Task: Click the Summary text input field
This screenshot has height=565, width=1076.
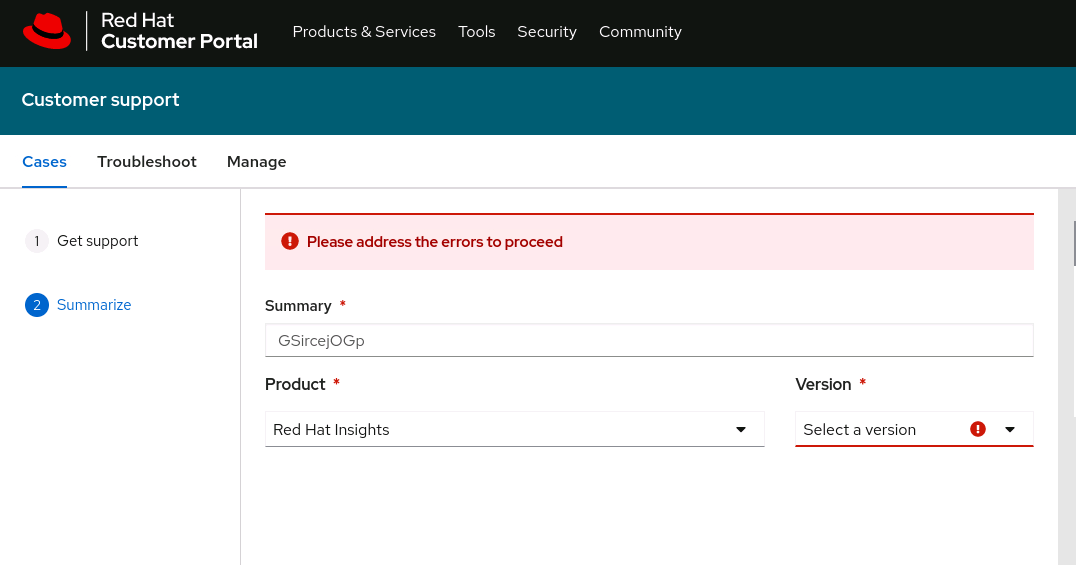Action: (x=649, y=340)
